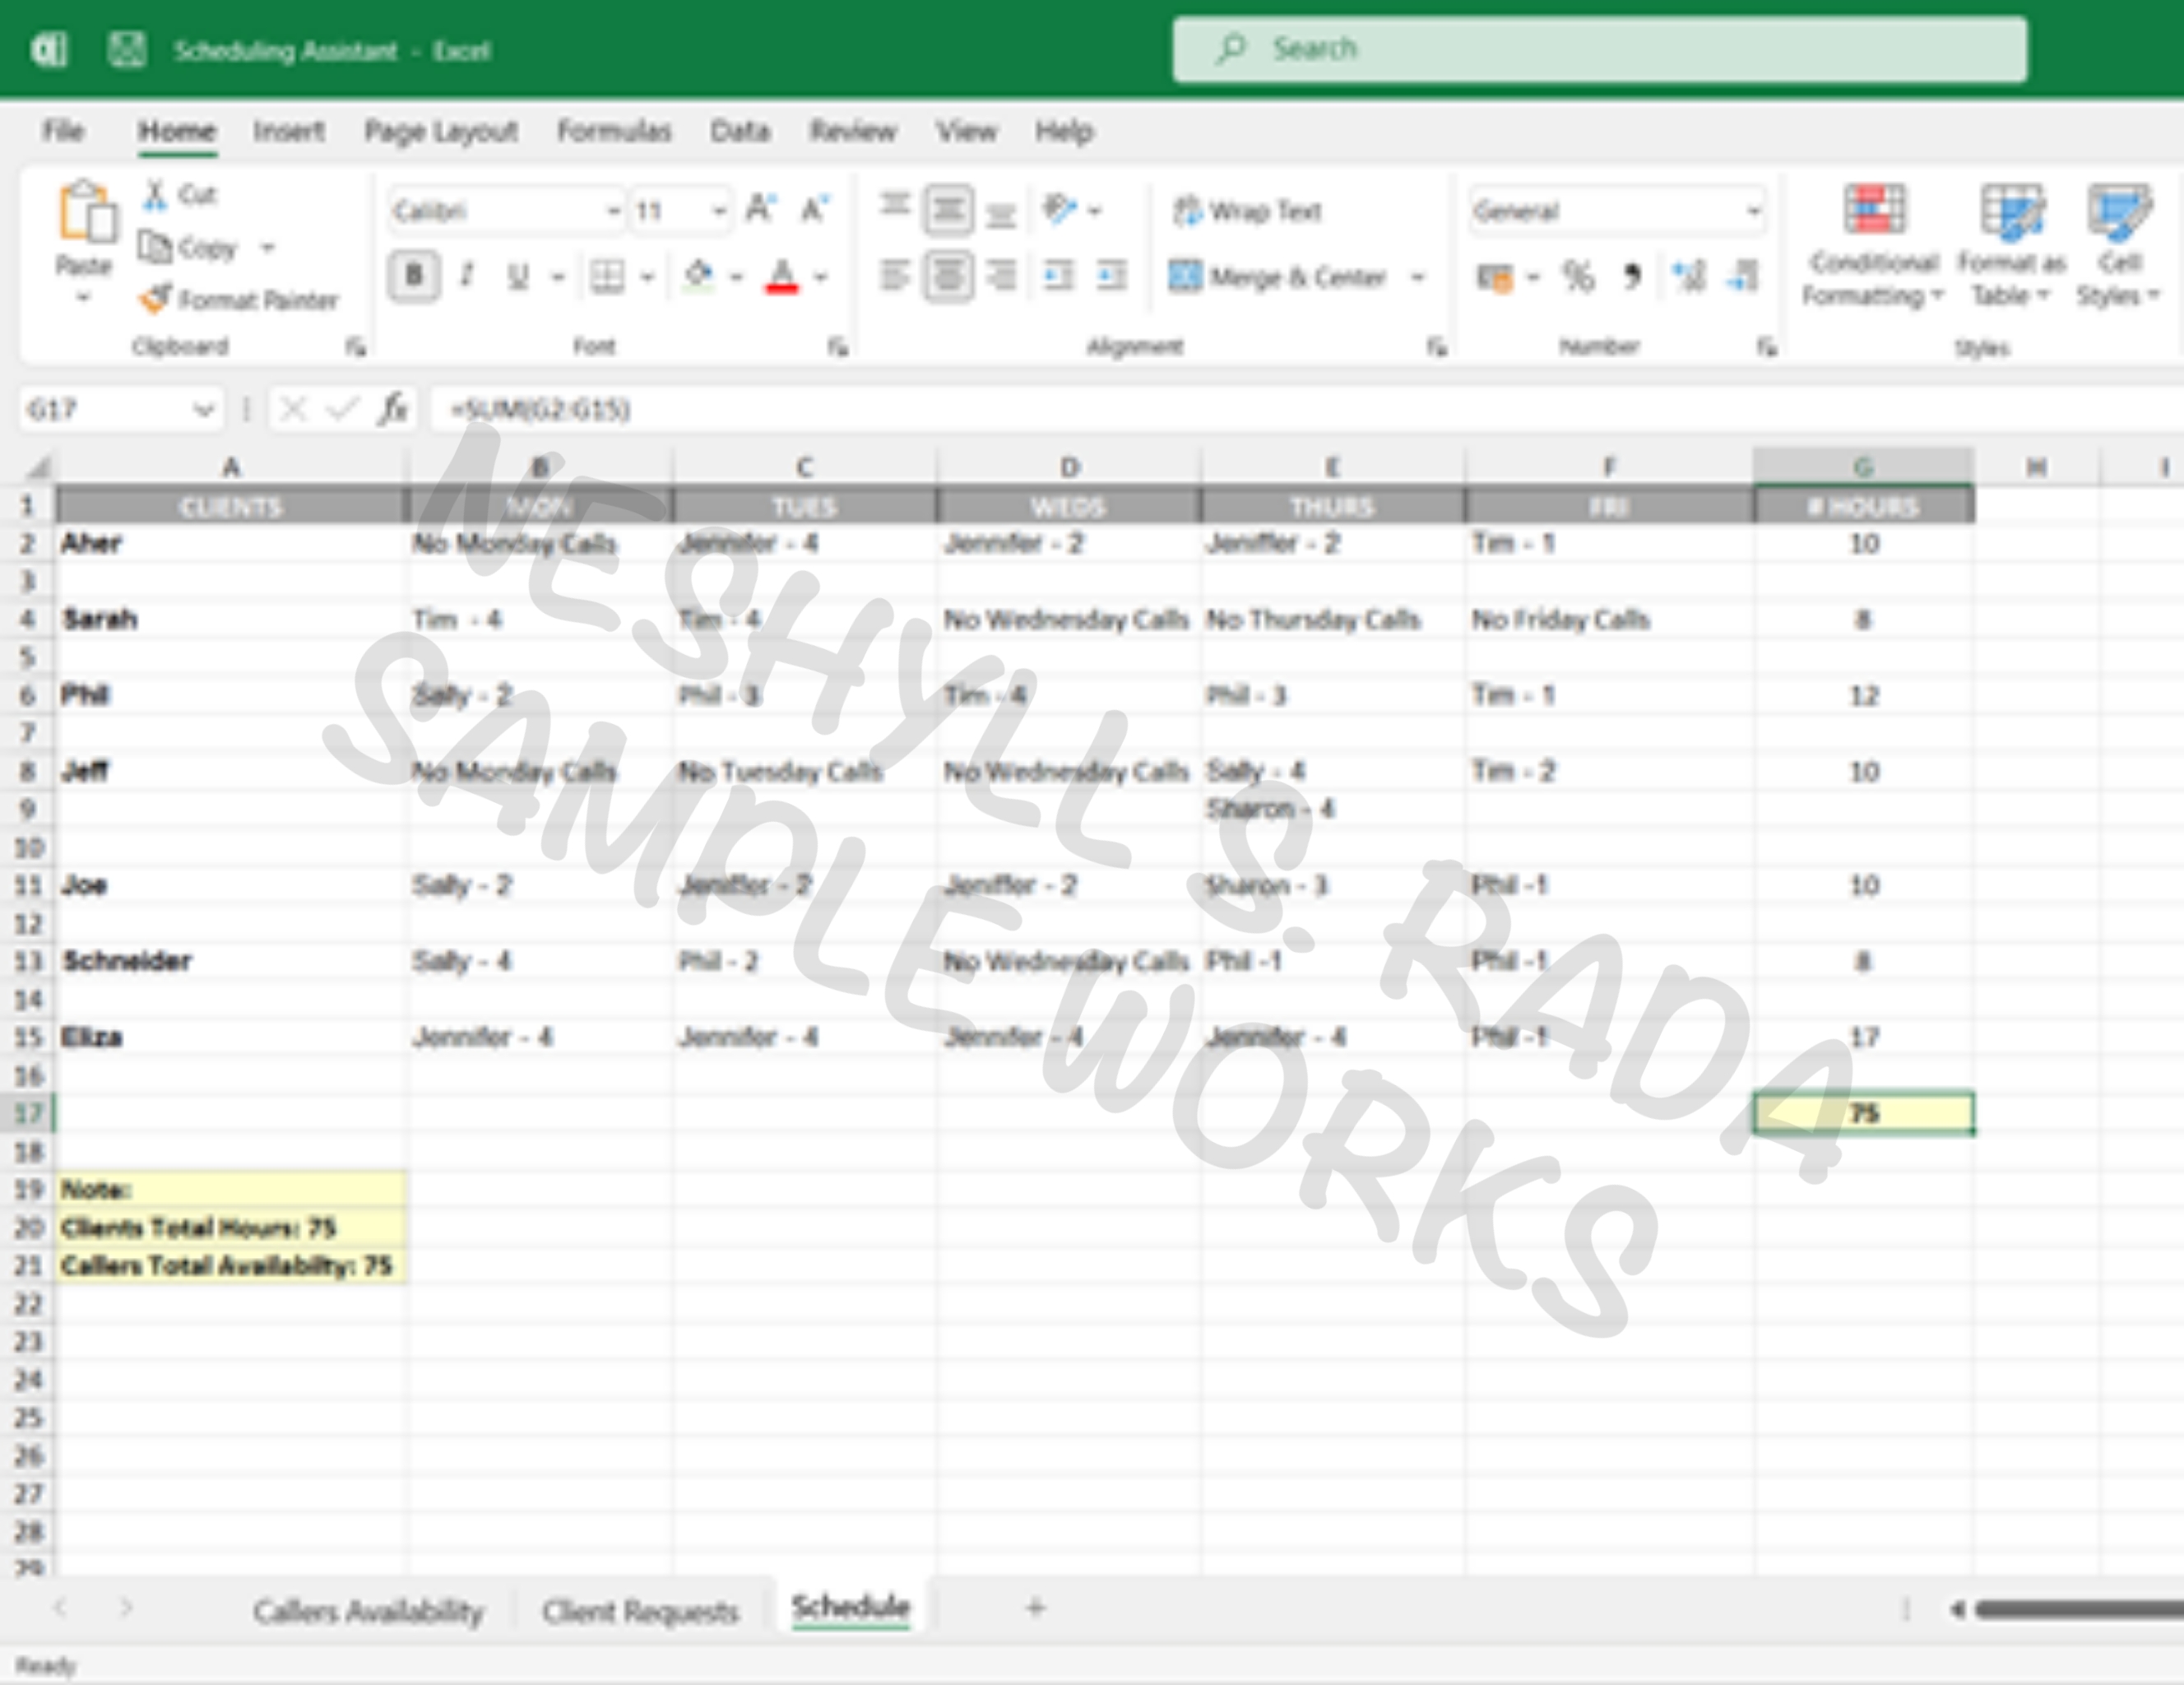Viewport: 2184px width, 1685px height.
Task: Add a new sheet with plus button
Action: pyautogui.click(x=1035, y=1608)
